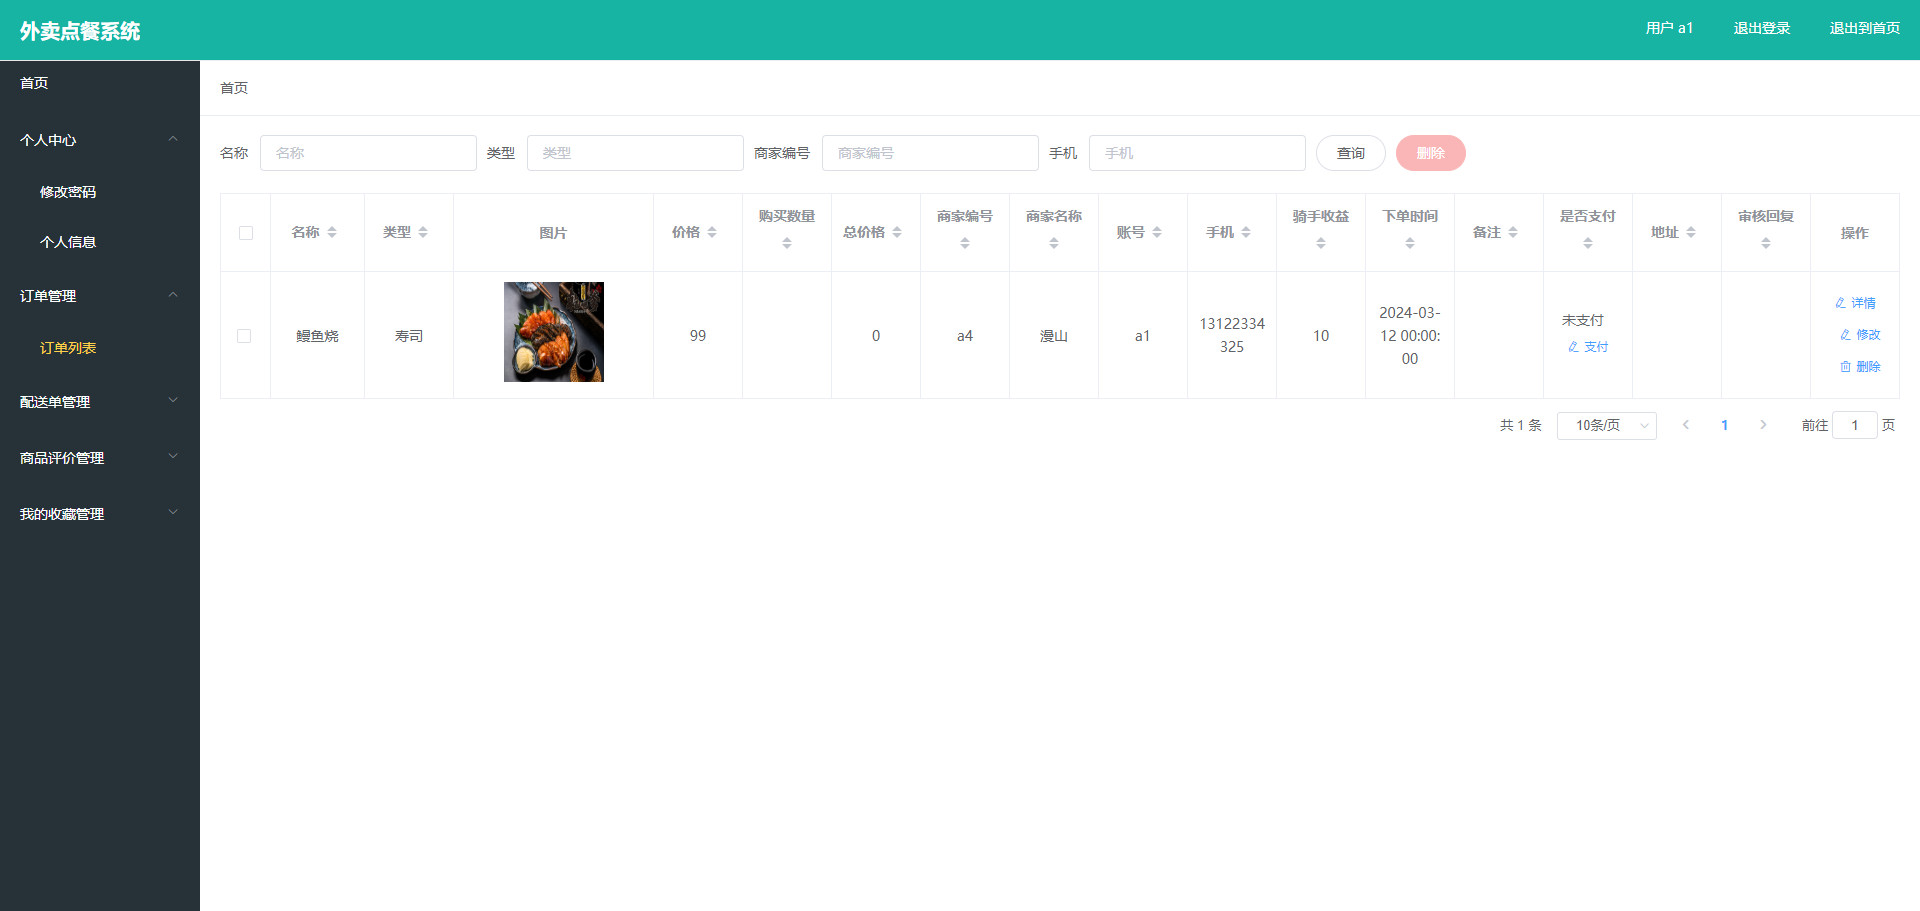Click the 漫山 merchant name cell
The height and width of the screenshot is (911, 1920).
(1054, 336)
